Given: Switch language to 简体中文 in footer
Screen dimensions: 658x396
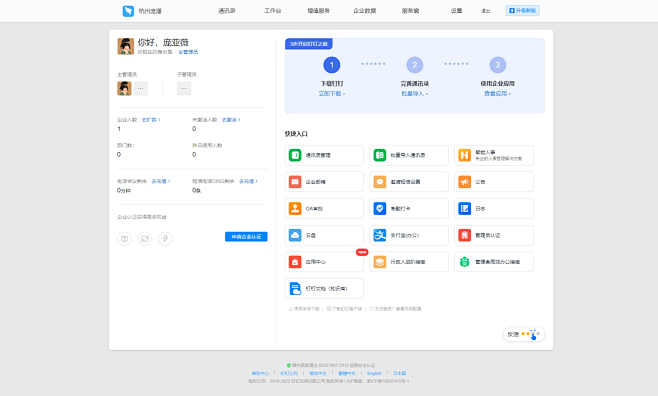Looking at the screenshot, I should (318, 373).
